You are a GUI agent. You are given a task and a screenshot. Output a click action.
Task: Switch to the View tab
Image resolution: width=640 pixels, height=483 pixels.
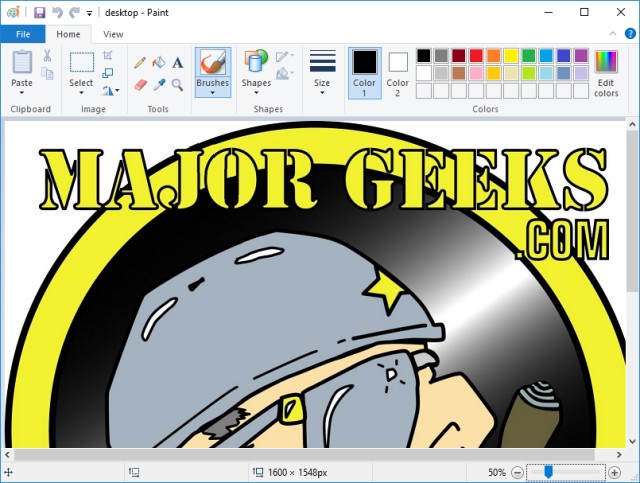click(x=113, y=34)
